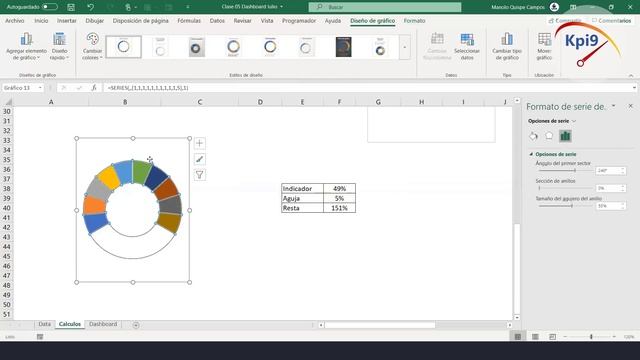Open the Cambiar colores palette

(92, 47)
